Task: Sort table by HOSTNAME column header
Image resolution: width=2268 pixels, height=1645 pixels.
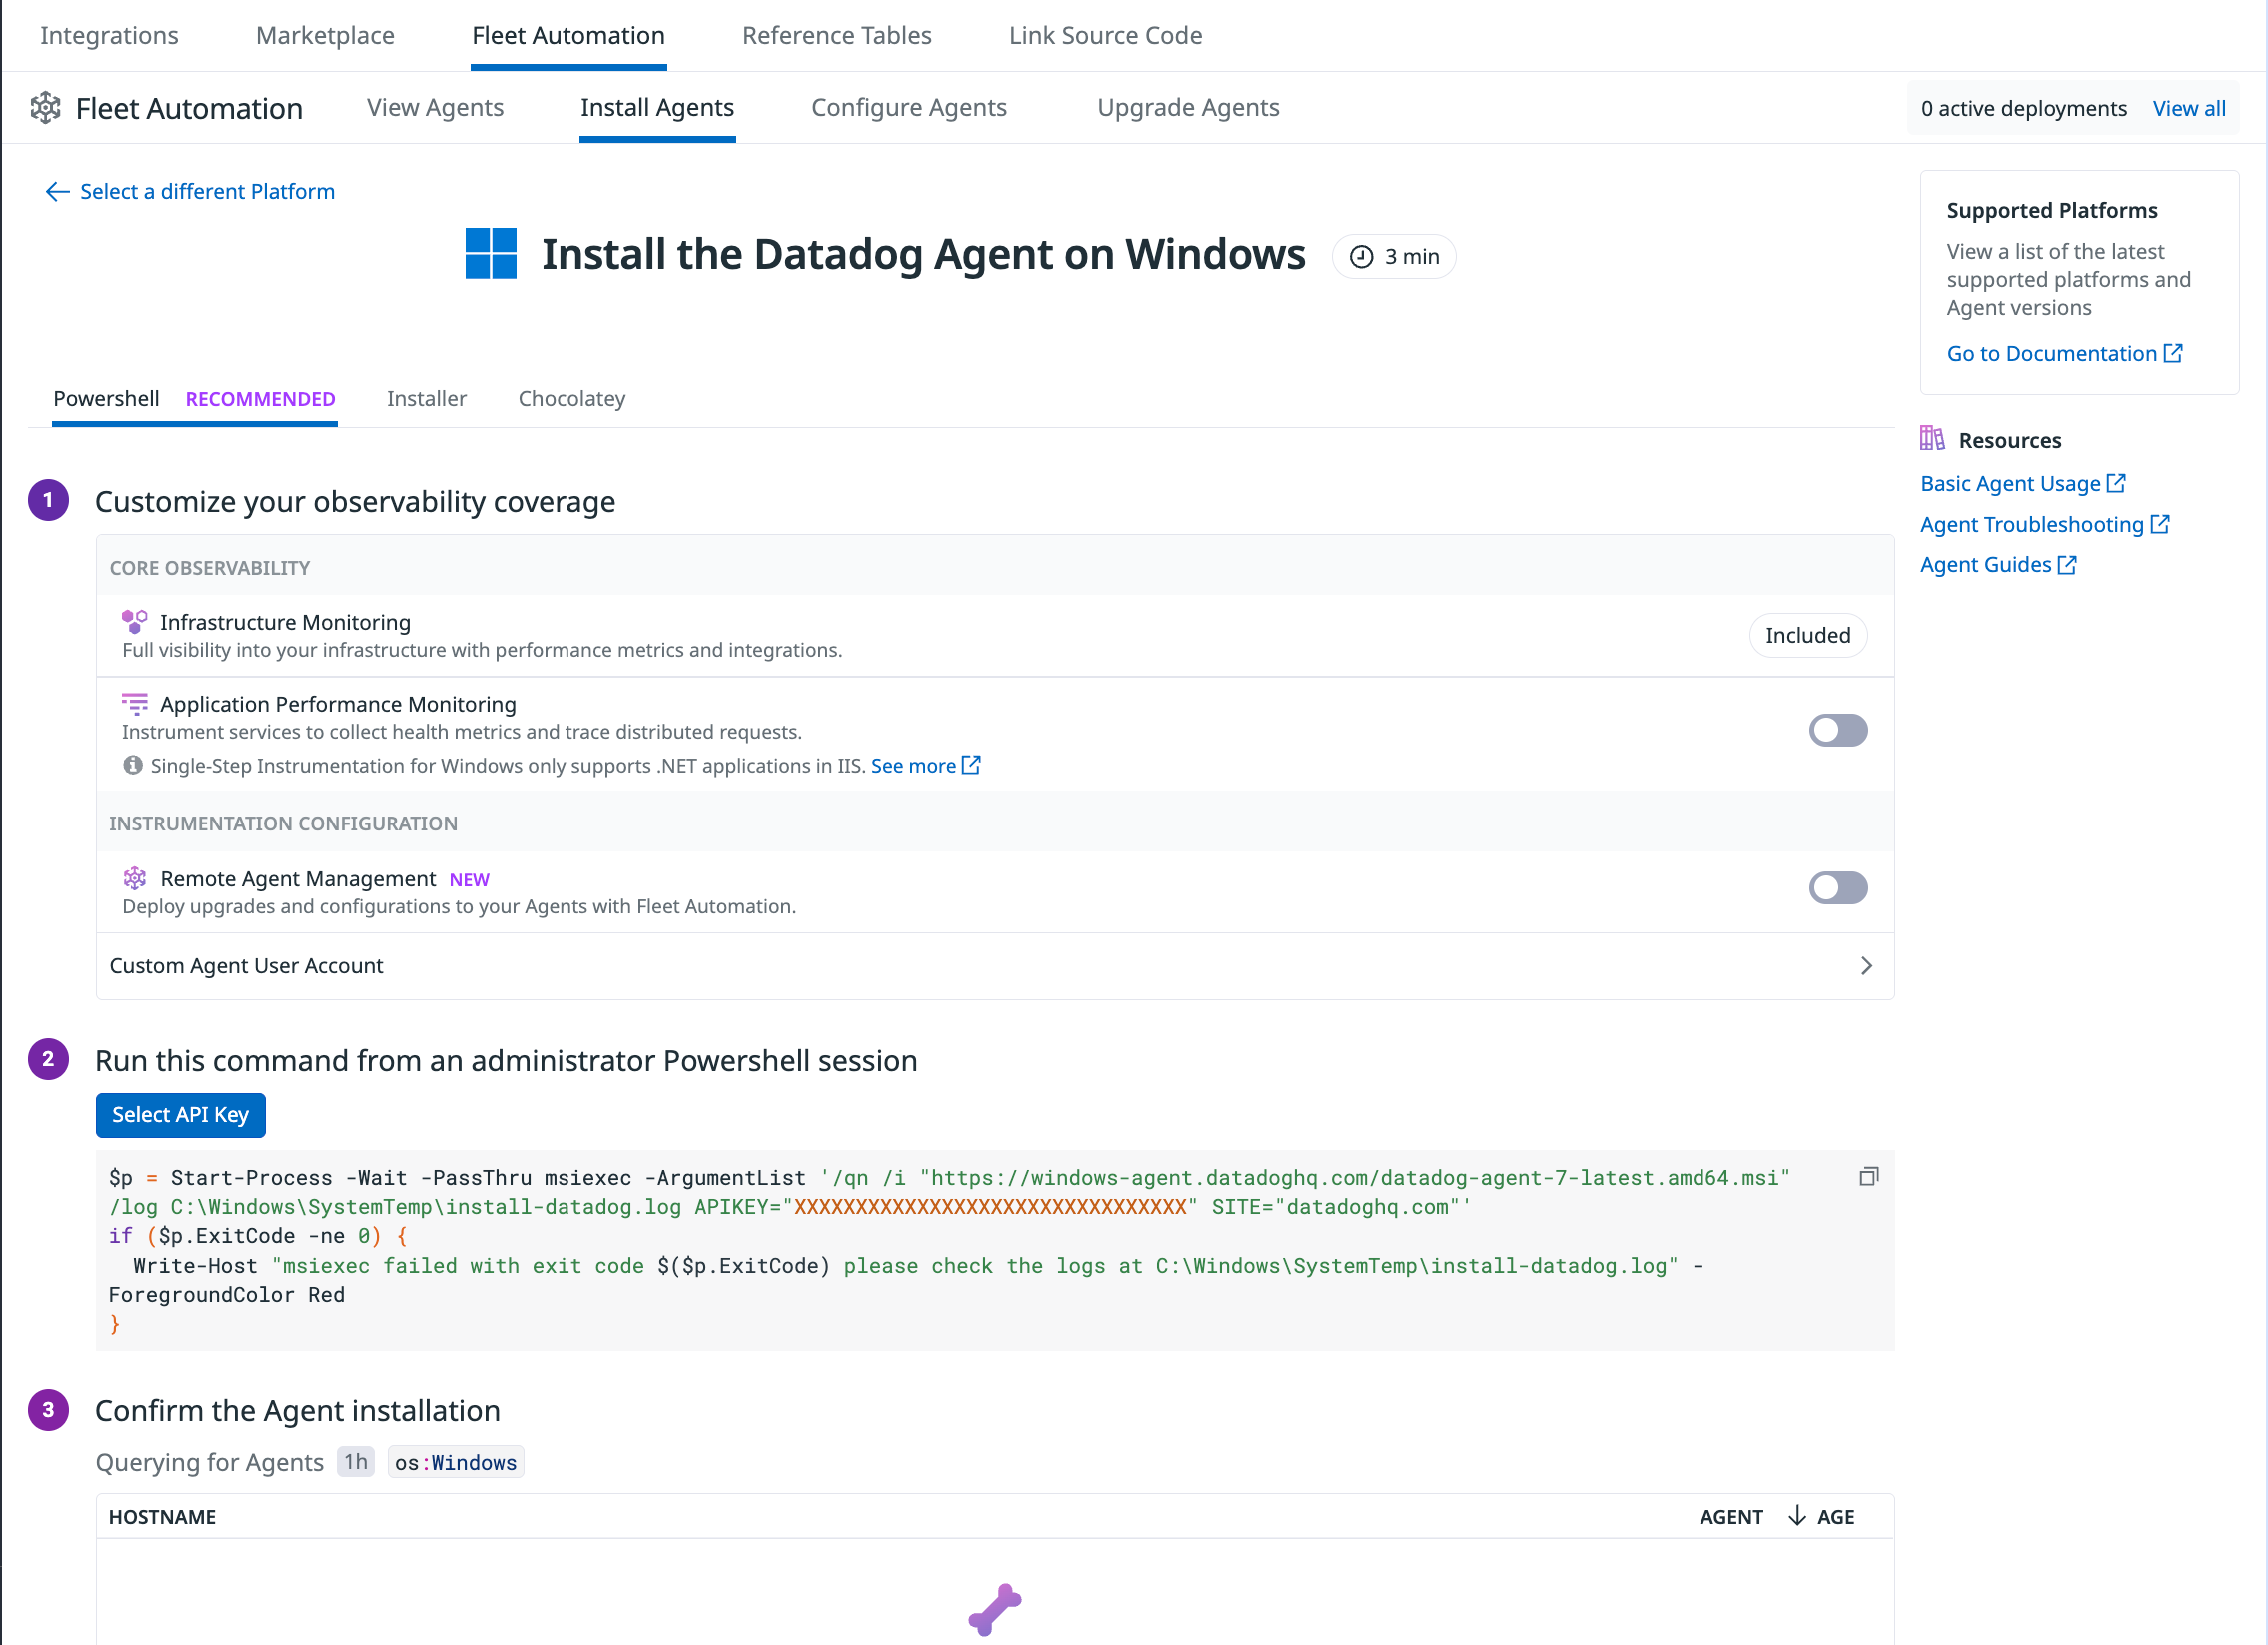Action: (162, 1516)
